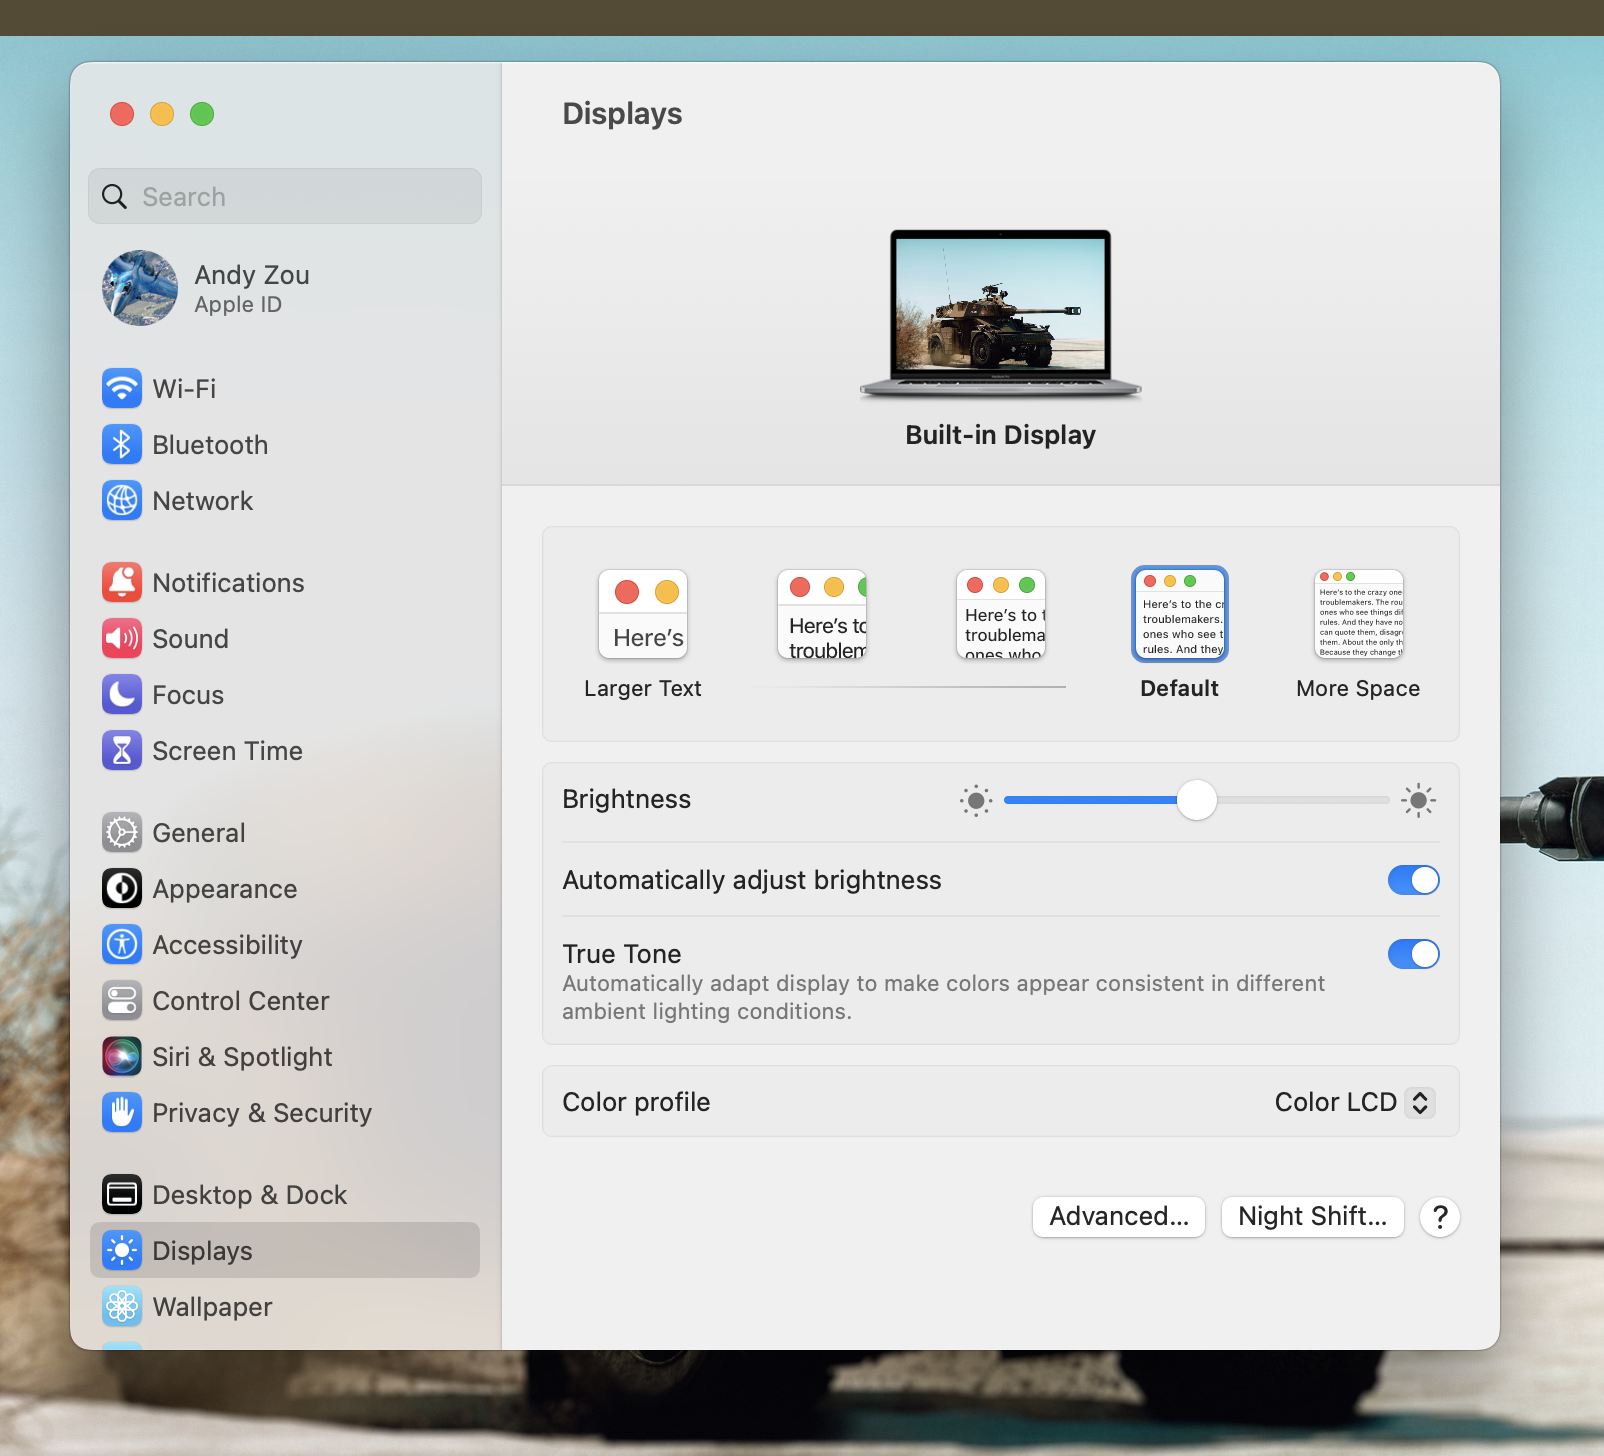The image size is (1604, 1456).
Task: Open Wi-Fi settings label
Action: (184, 388)
